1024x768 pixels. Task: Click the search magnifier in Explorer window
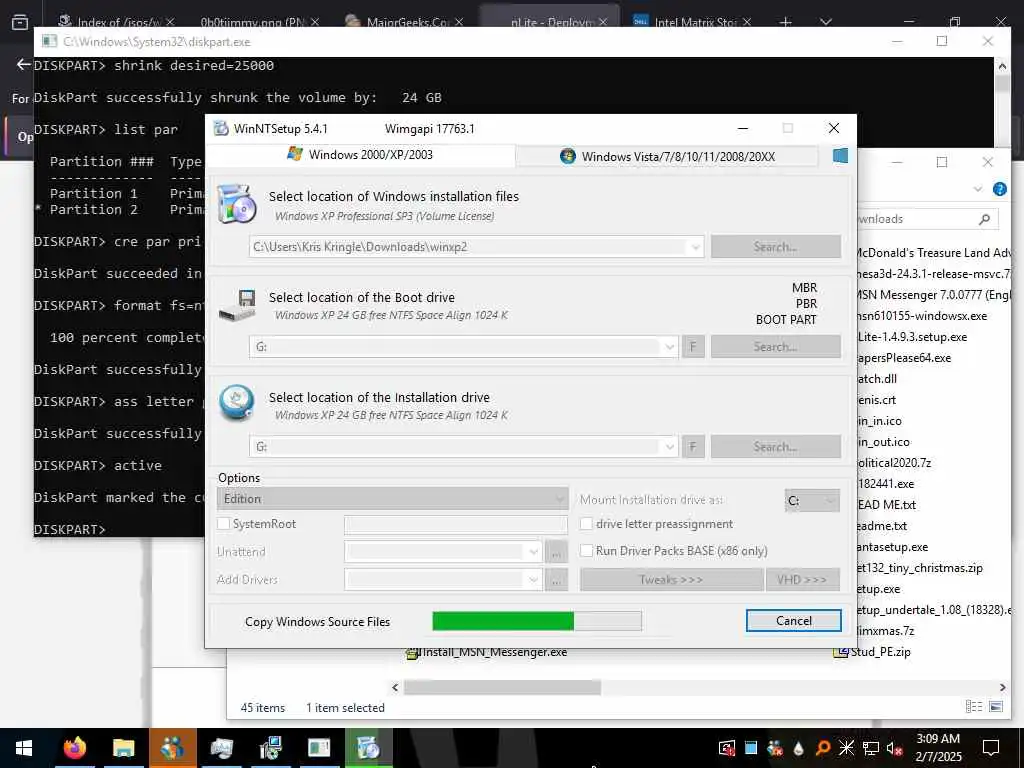click(x=984, y=219)
